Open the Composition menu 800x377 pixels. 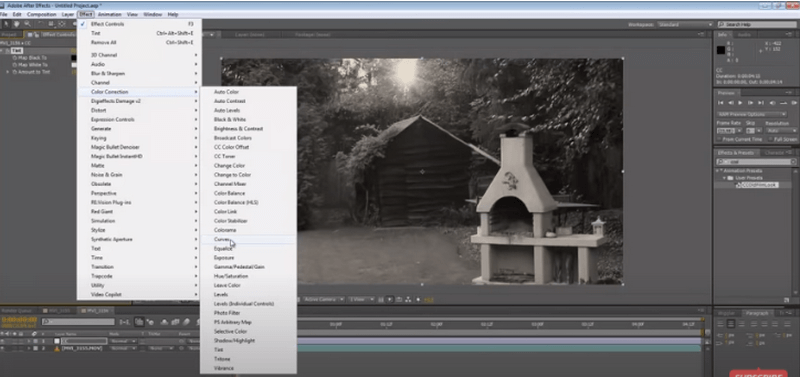(41, 14)
